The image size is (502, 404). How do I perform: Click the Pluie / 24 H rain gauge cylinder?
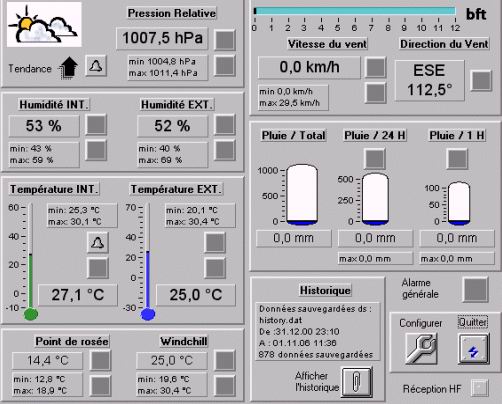375,199
